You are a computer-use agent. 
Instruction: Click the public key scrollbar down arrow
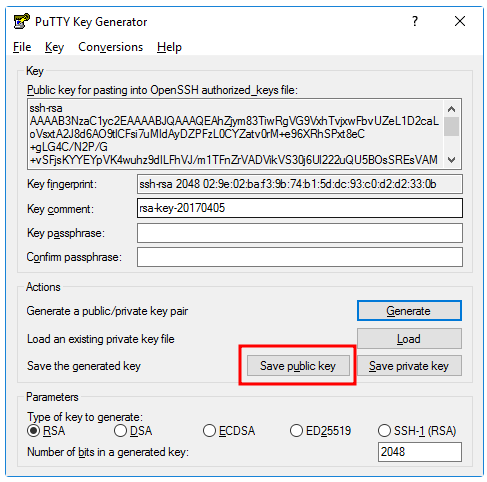pos(451,160)
